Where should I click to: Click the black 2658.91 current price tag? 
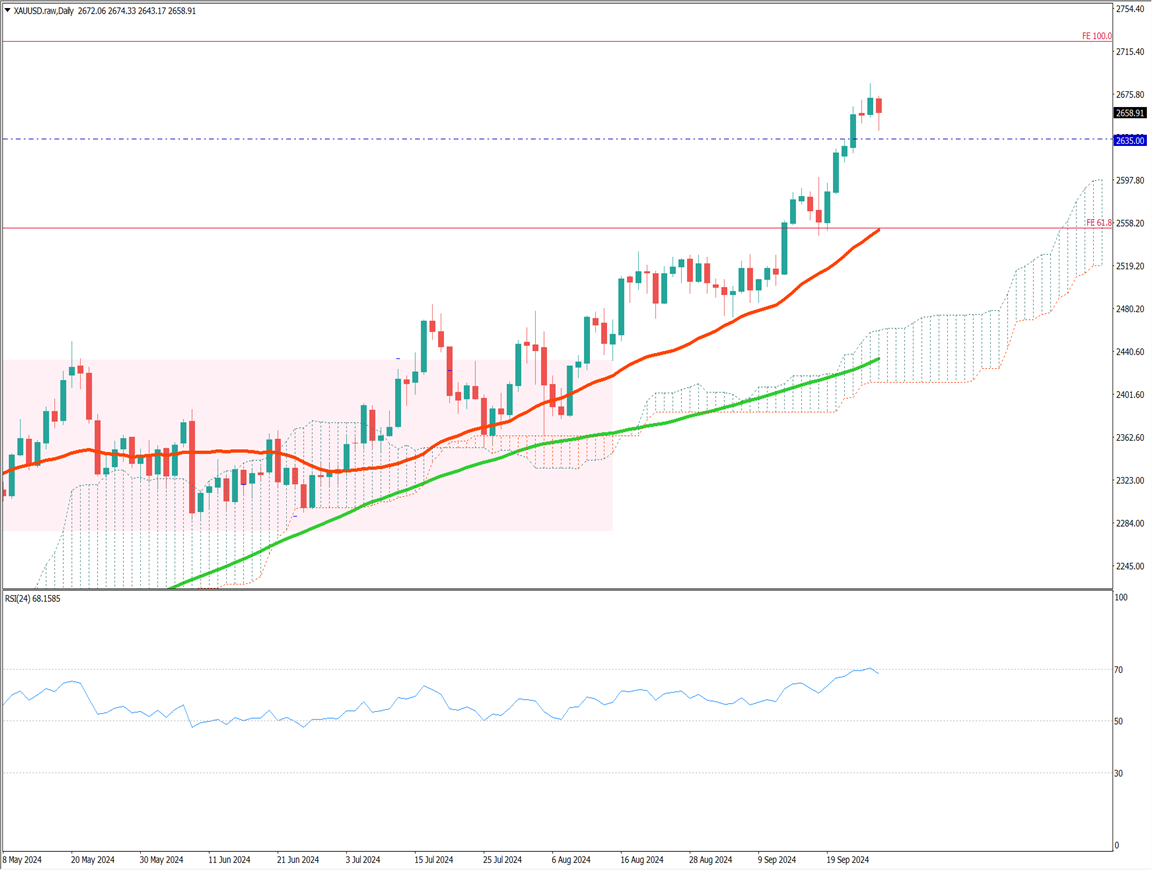1130,113
